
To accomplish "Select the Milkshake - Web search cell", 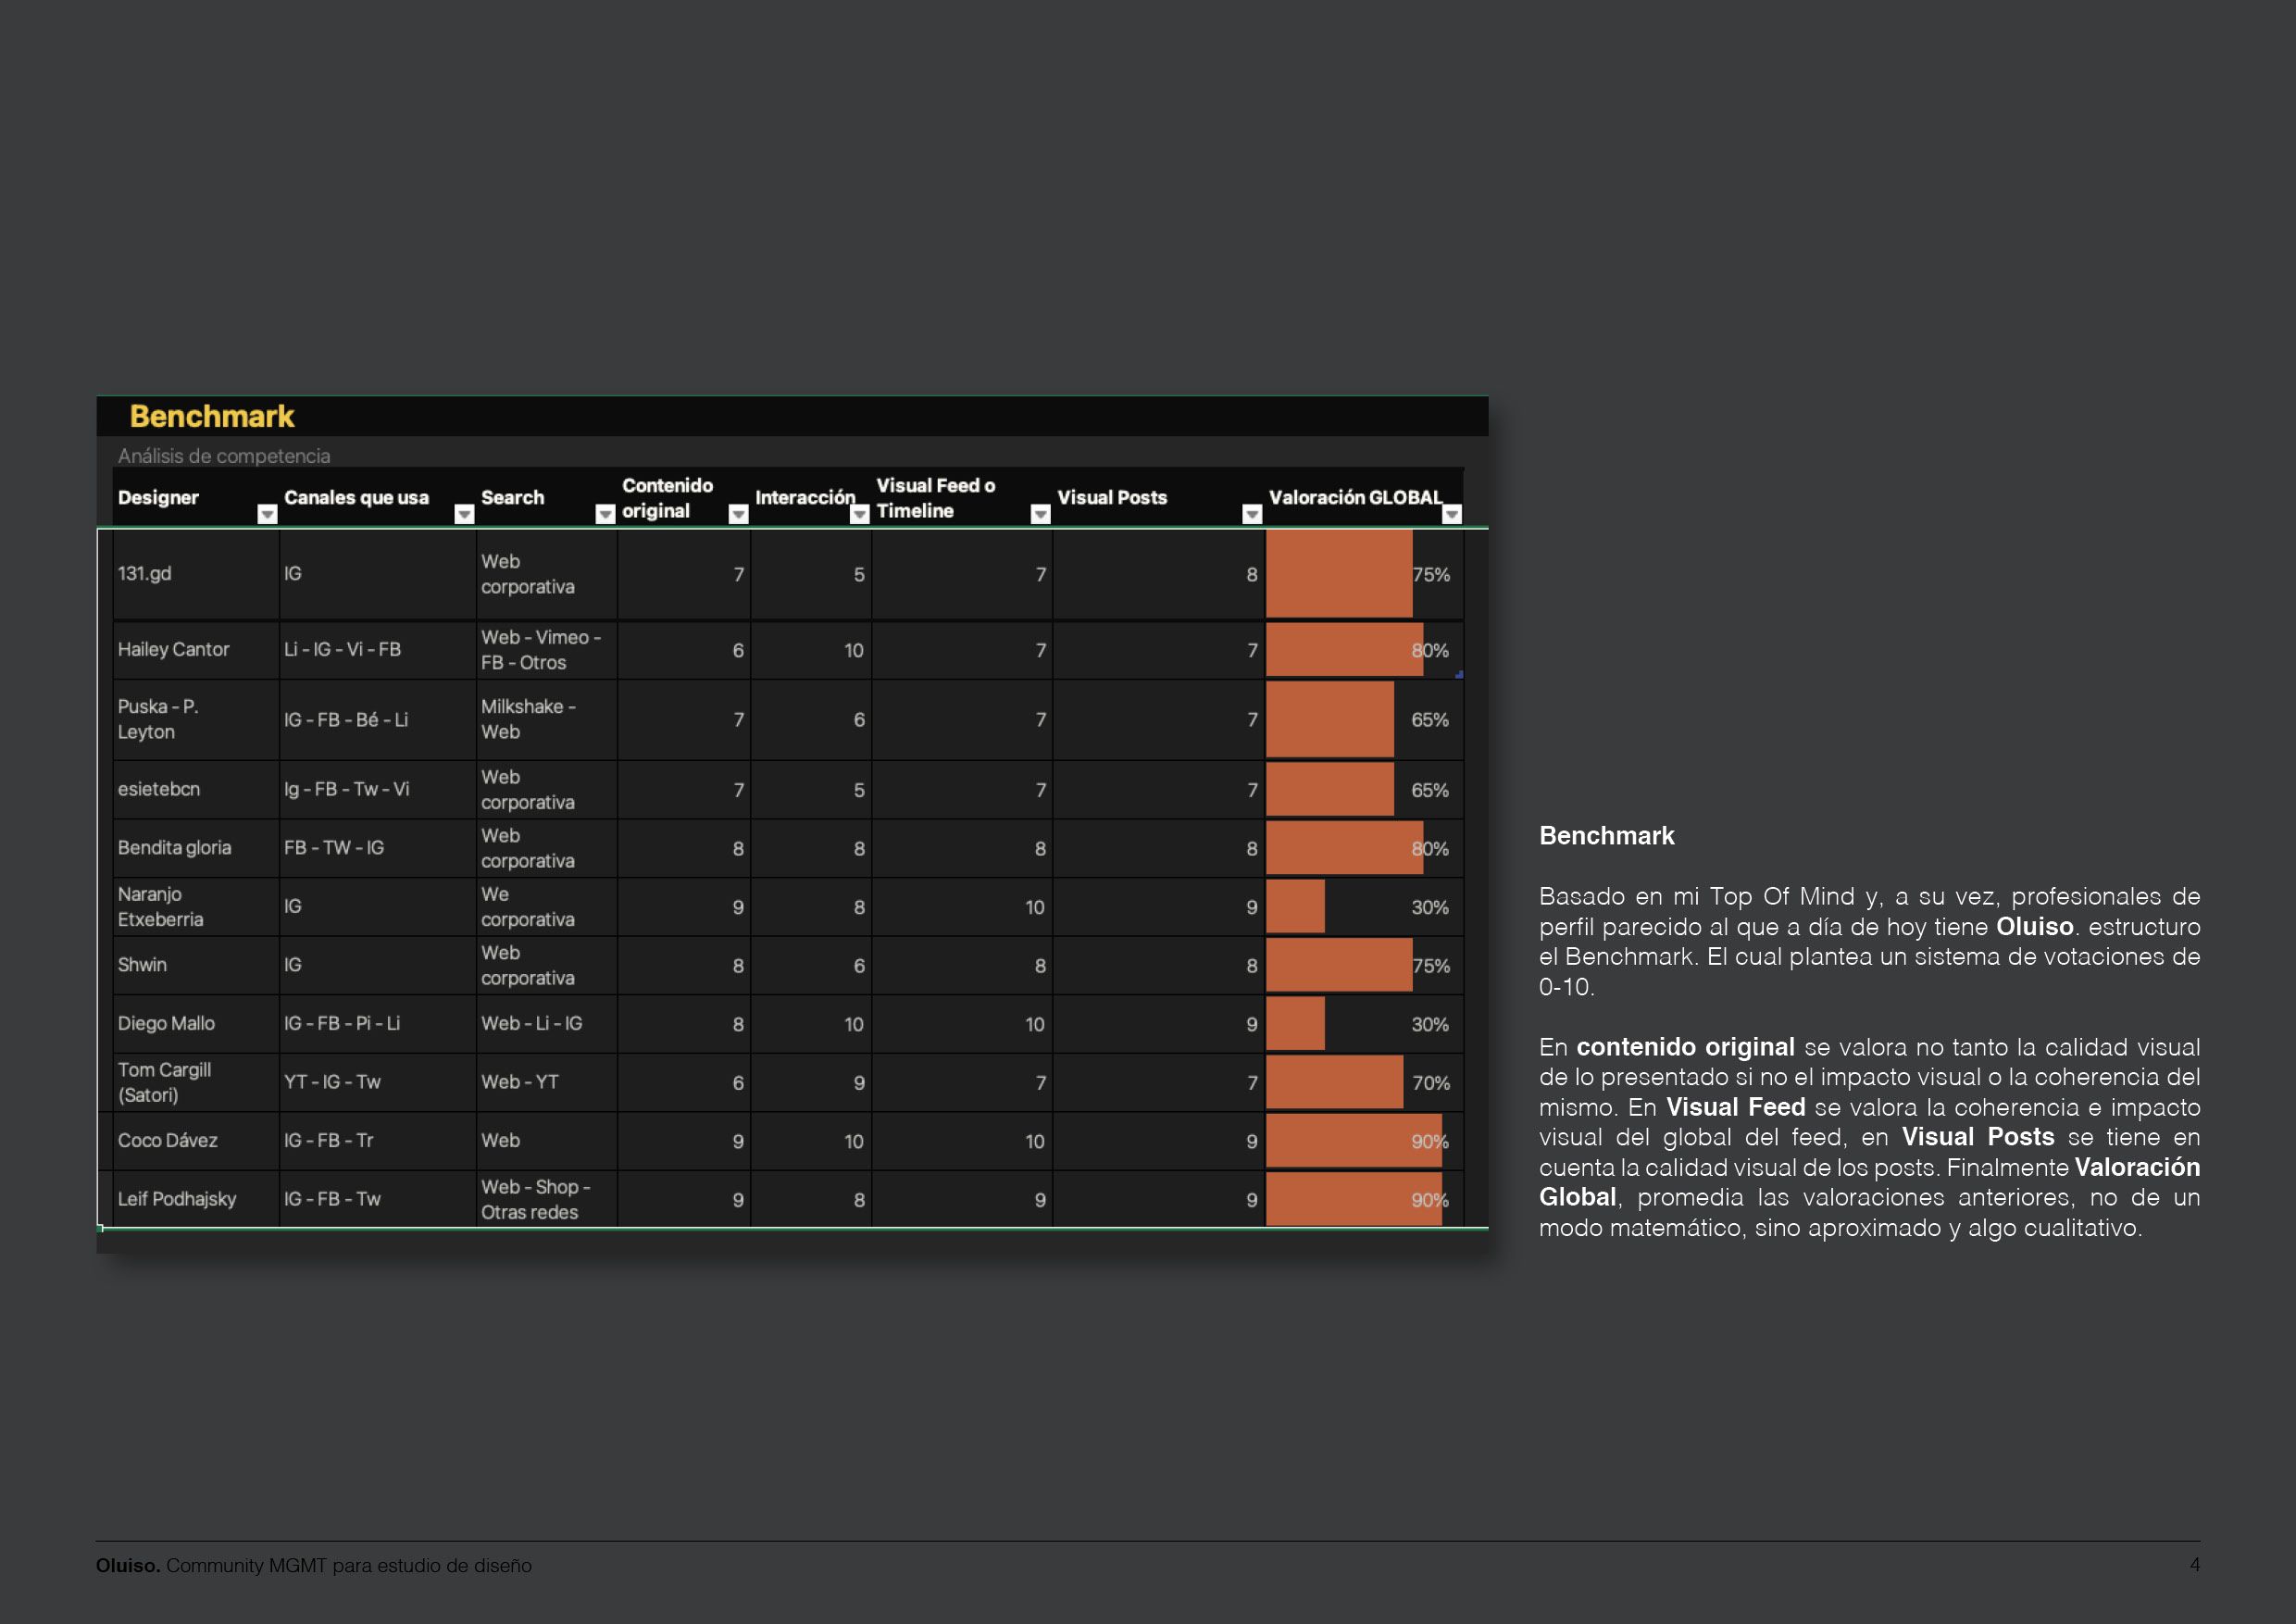I will 546,720.
